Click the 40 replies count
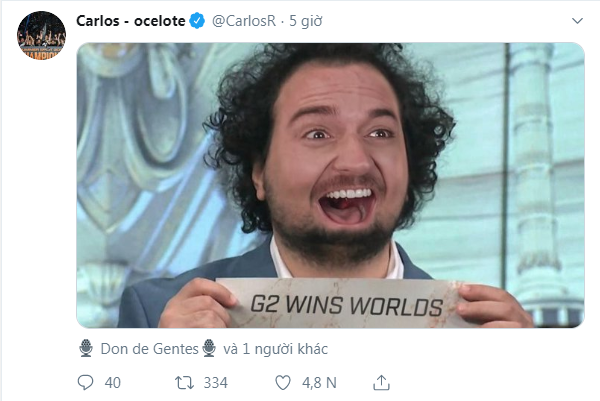Viewport: 600px width, 401px height. coord(112,383)
